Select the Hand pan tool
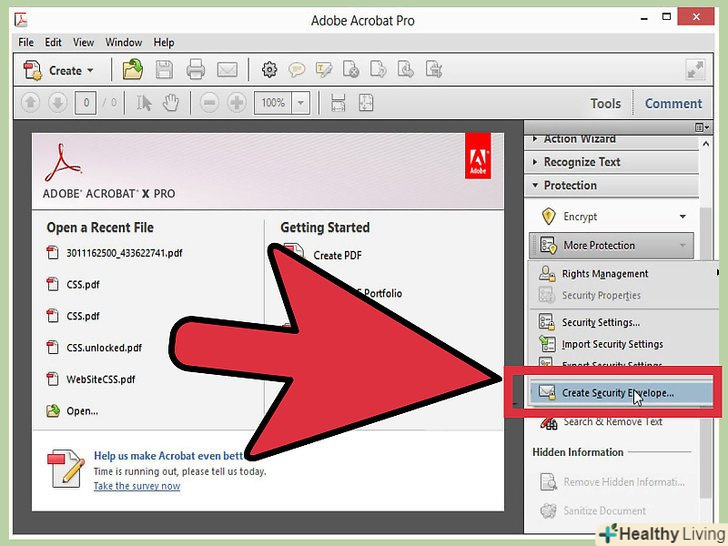Screen dimensions: 728x546 (171, 103)
